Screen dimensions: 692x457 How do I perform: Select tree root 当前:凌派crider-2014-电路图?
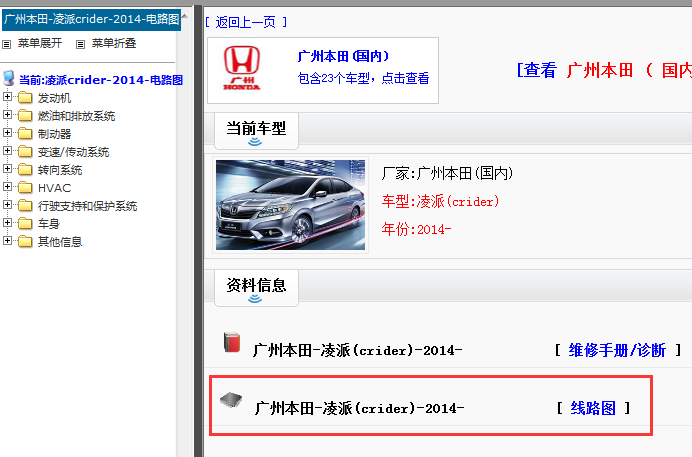(x=101, y=80)
